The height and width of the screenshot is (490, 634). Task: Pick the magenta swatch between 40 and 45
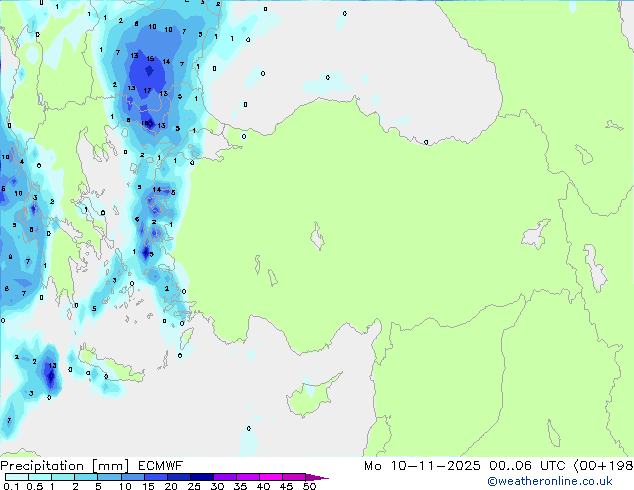pyautogui.click(x=271, y=477)
